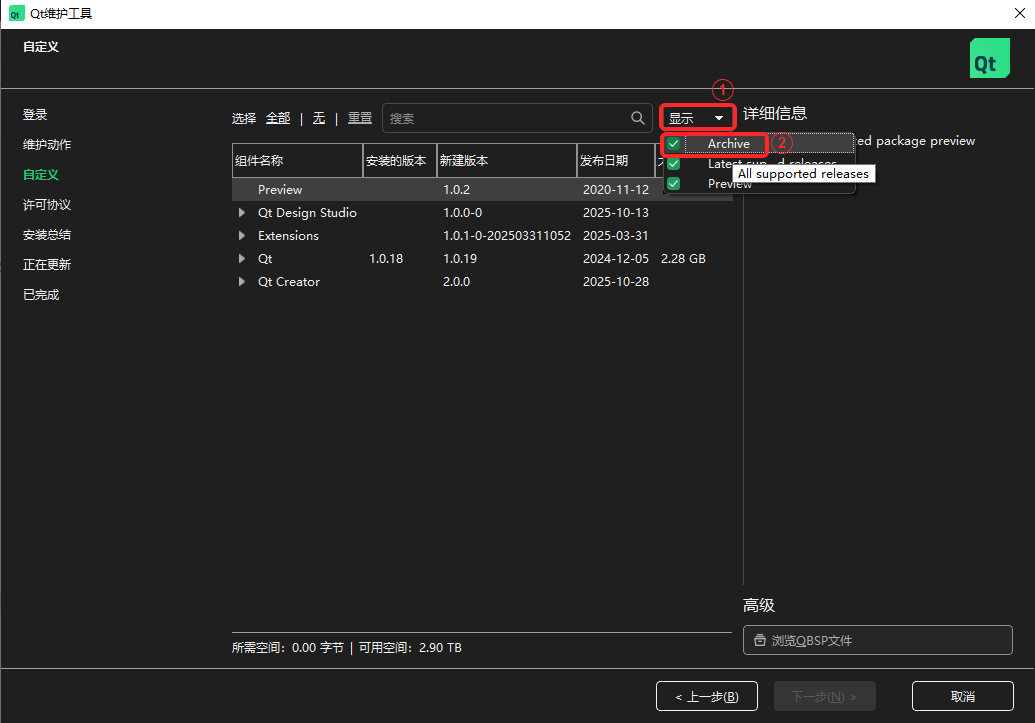Image resolution: width=1035 pixels, height=723 pixels.
Task: Select the 维护动作 step in sidebar
Action: point(47,145)
